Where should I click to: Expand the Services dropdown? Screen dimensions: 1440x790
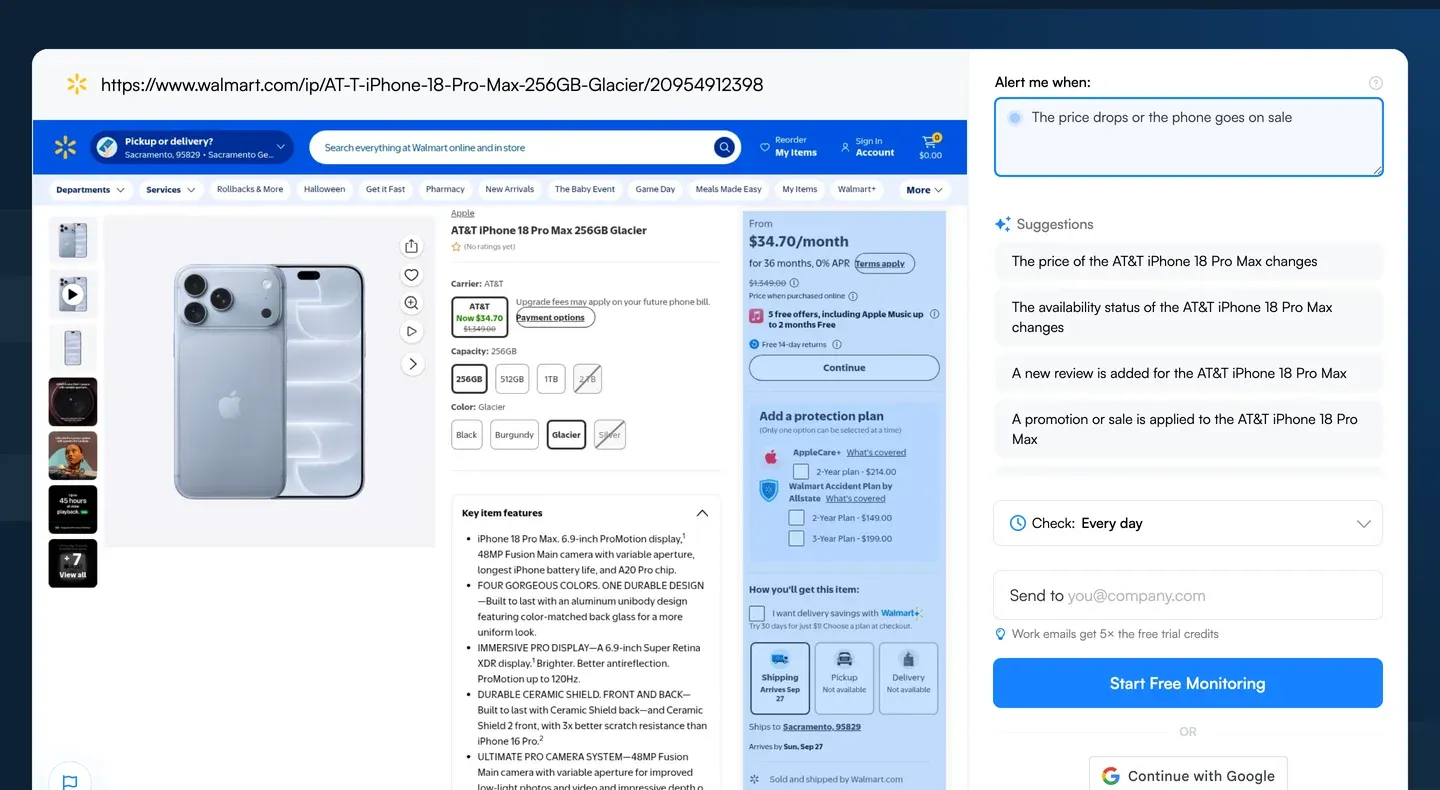pos(171,190)
